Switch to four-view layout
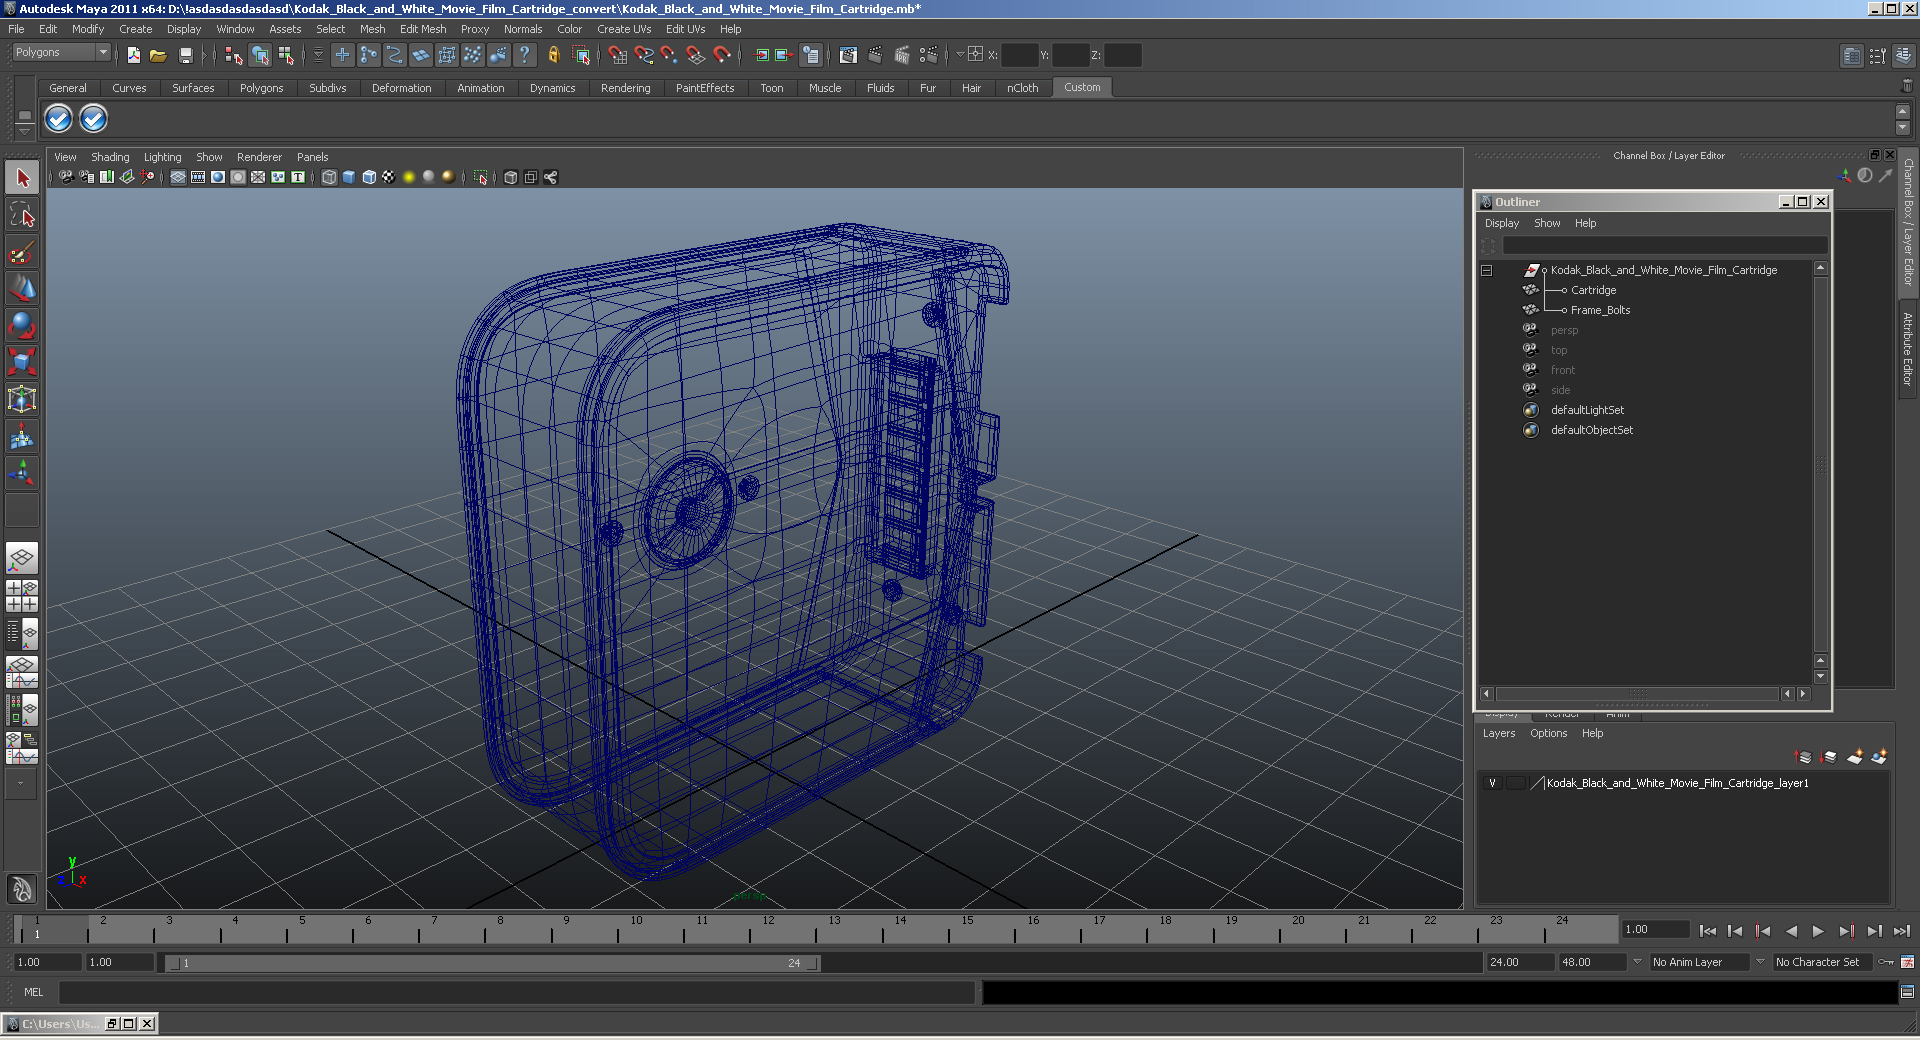The width and height of the screenshot is (1920, 1040). point(22,596)
